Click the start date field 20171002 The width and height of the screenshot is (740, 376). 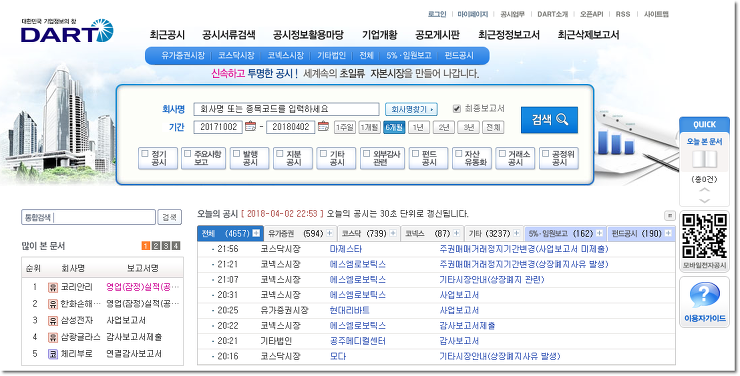click(218, 127)
